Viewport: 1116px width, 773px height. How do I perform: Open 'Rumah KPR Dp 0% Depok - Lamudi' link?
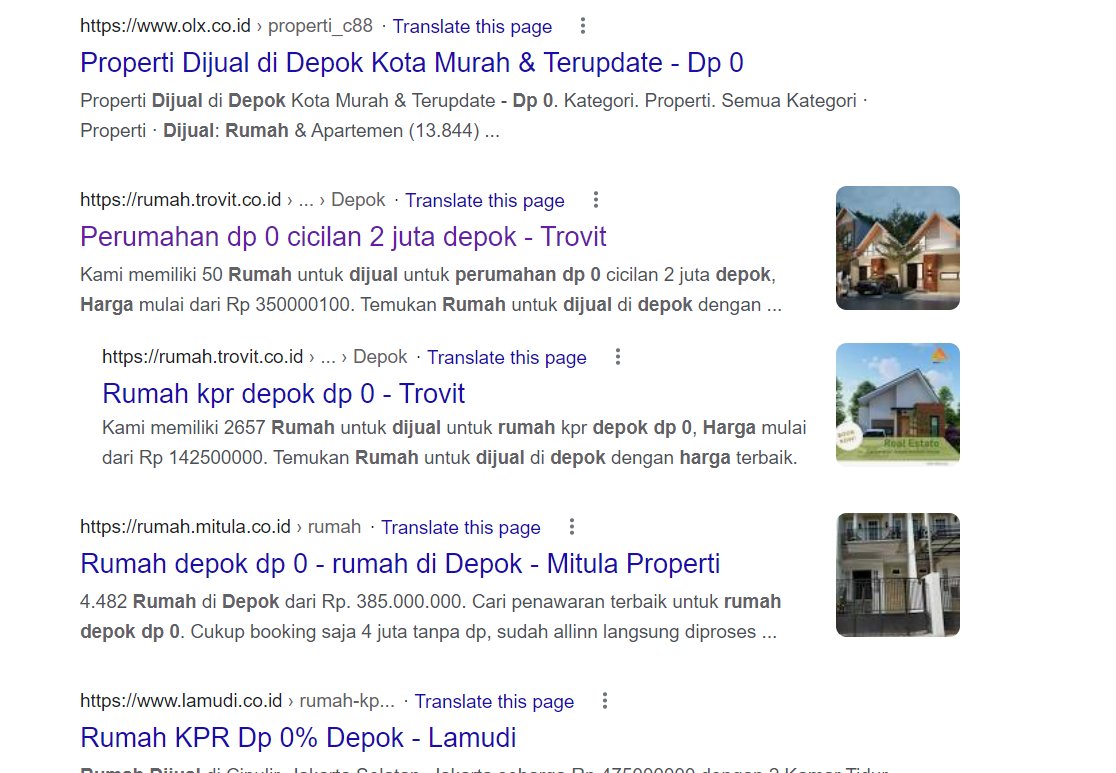298,737
